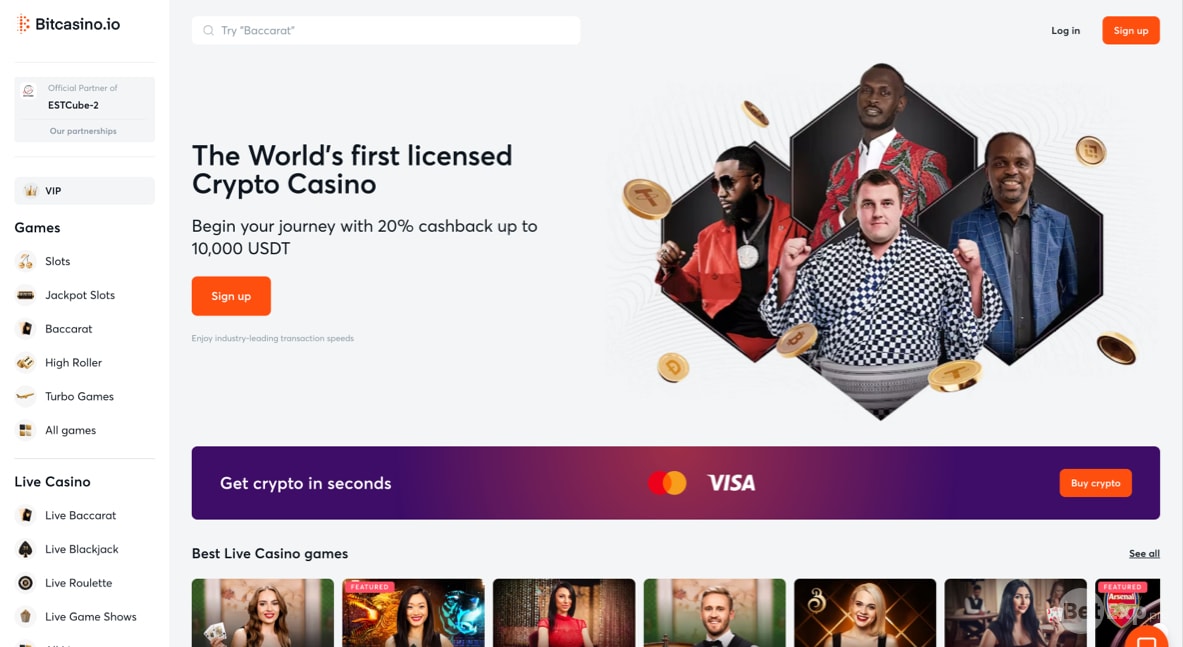Follow the See all link

[1144, 553]
